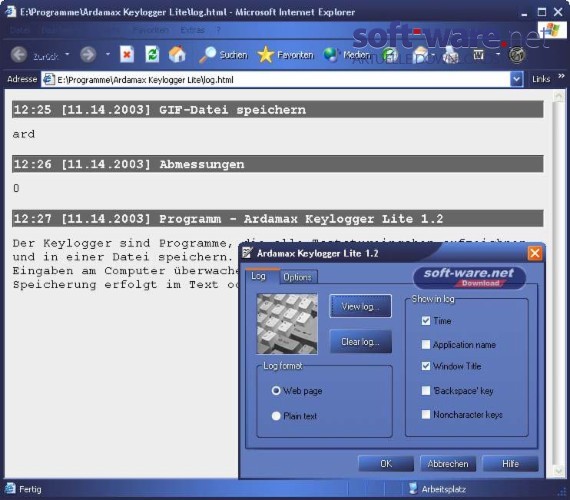Expand the Links bar chevron
570x500 pixels.
(561, 76)
